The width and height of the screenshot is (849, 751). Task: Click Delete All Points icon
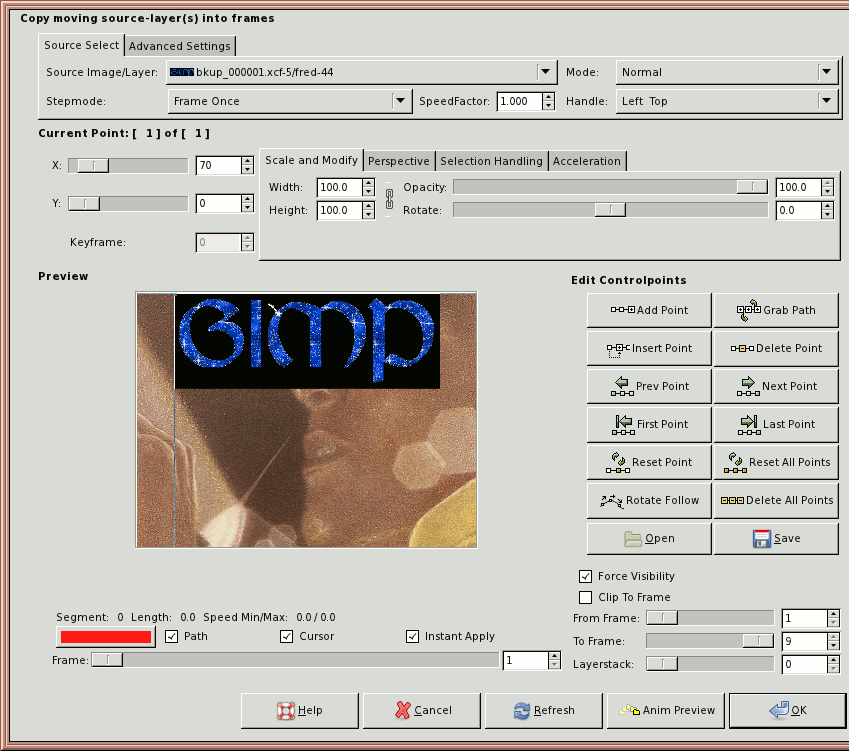click(732, 500)
